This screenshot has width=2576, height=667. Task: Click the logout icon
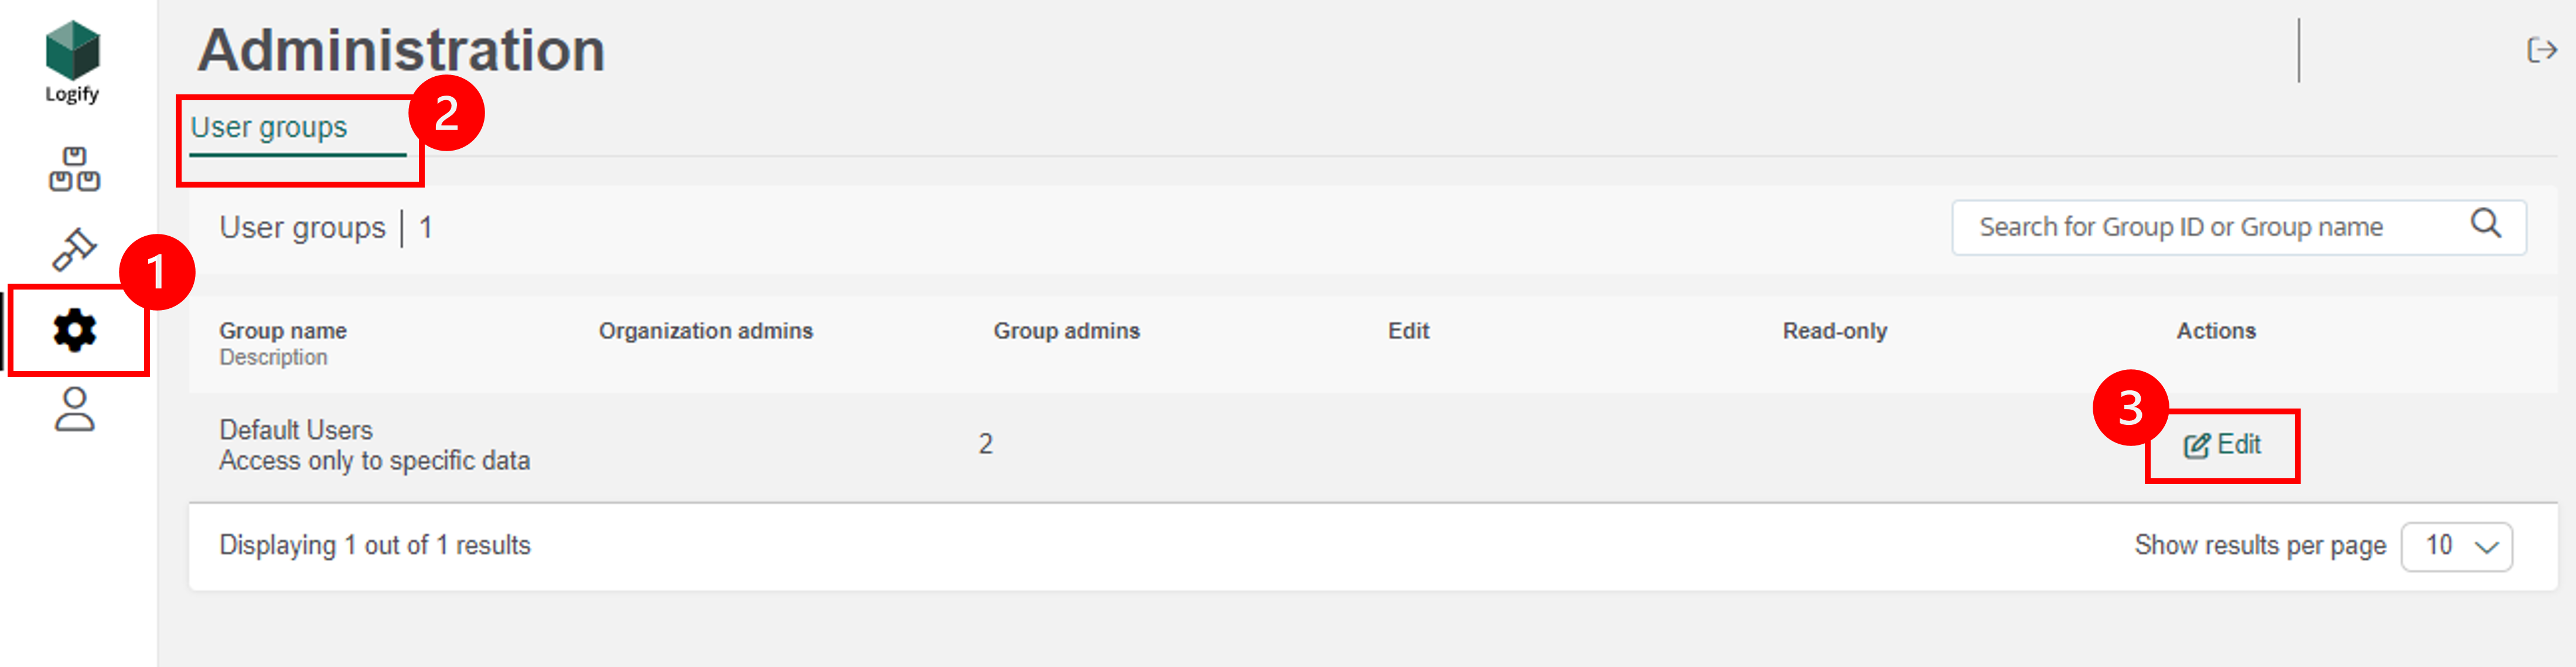click(x=2541, y=50)
